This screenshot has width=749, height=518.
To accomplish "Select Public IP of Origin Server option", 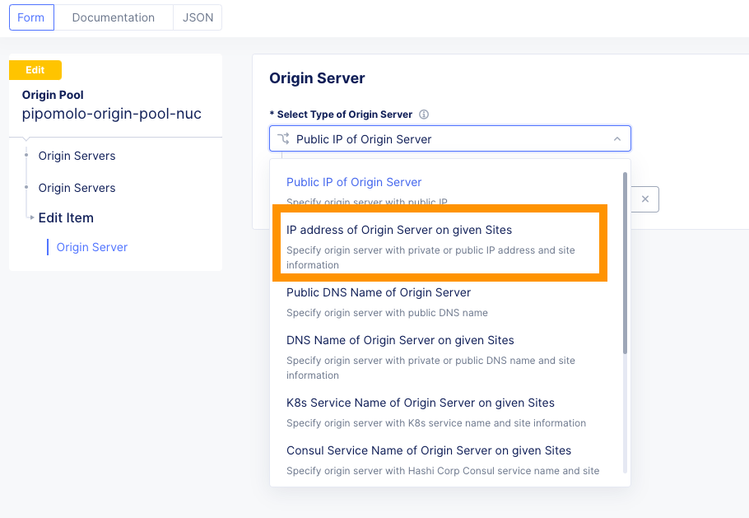I will [x=354, y=182].
